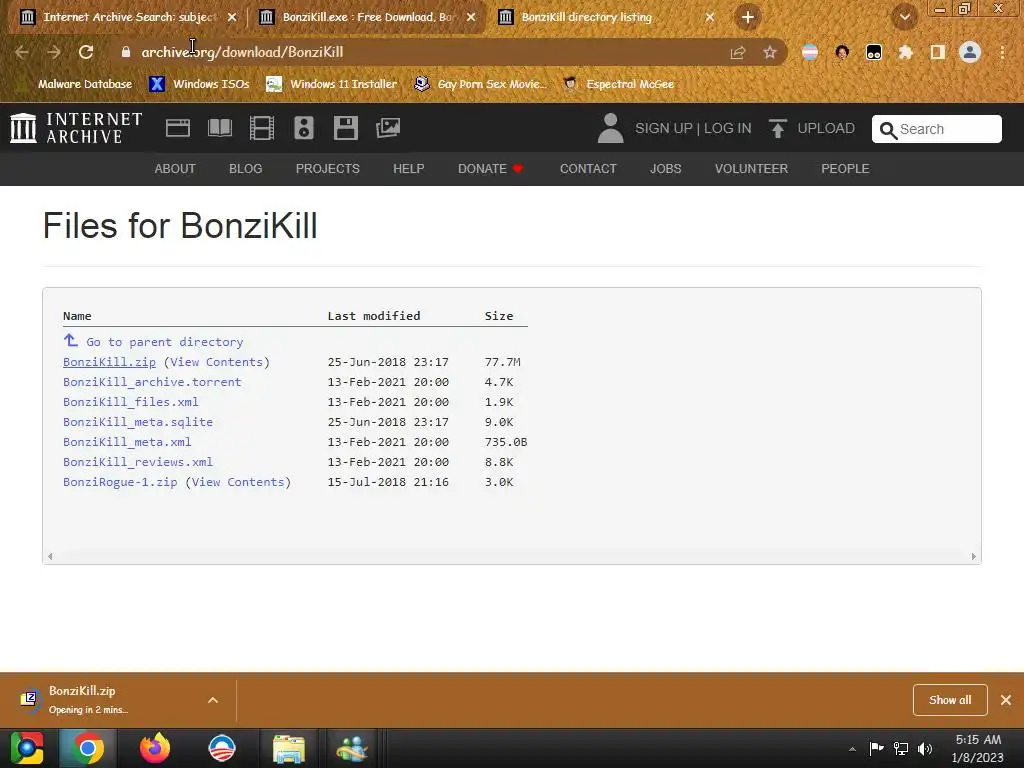1024x768 pixels.
Task: Open the PROJECTS menu item
Action: pos(328,168)
